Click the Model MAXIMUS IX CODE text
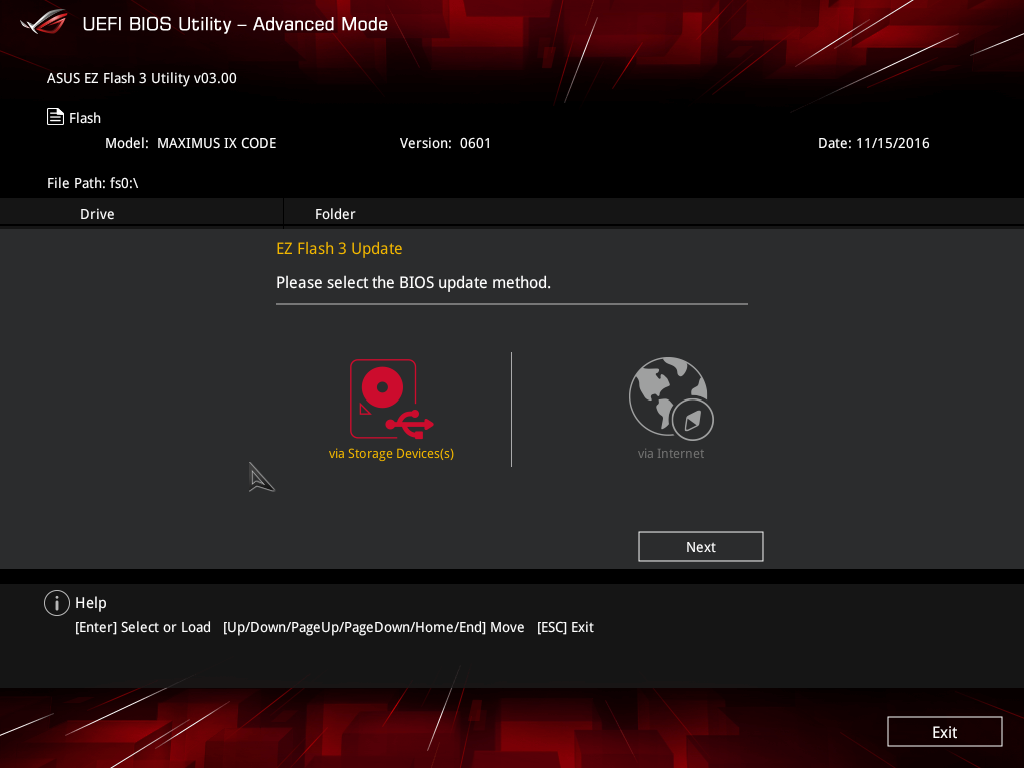Screen dimensions: 1024x768 [191, 143]
